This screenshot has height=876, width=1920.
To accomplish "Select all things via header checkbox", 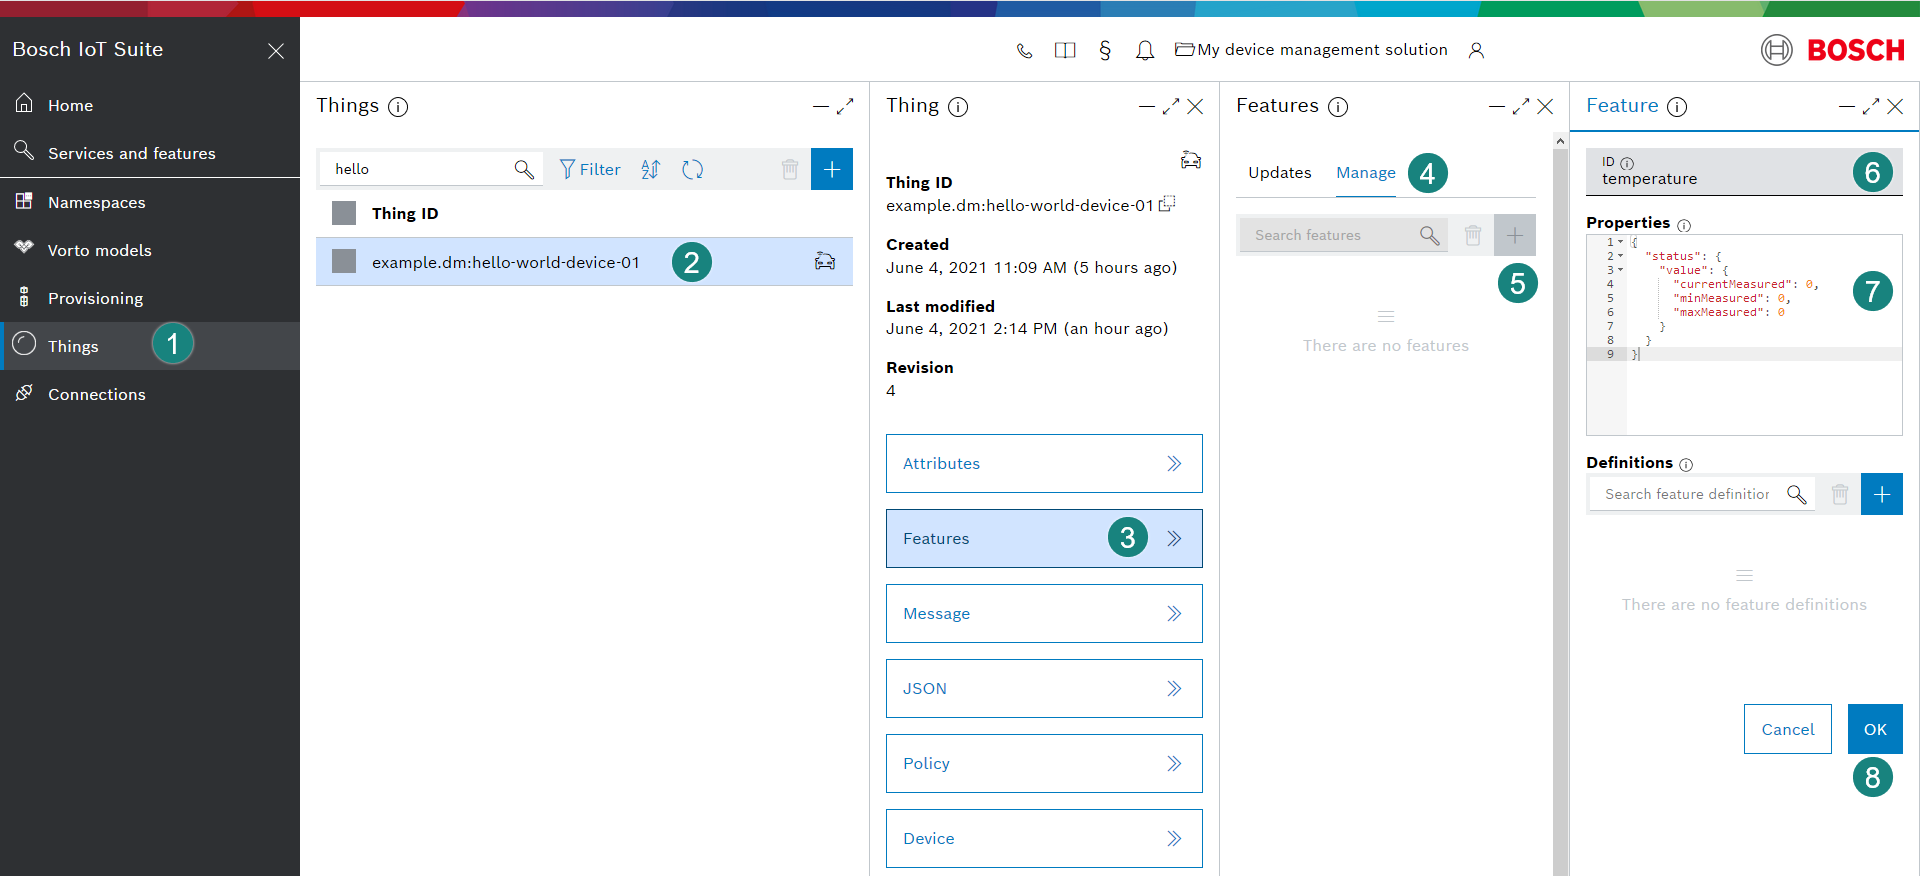I will click(x=344, y=213).
